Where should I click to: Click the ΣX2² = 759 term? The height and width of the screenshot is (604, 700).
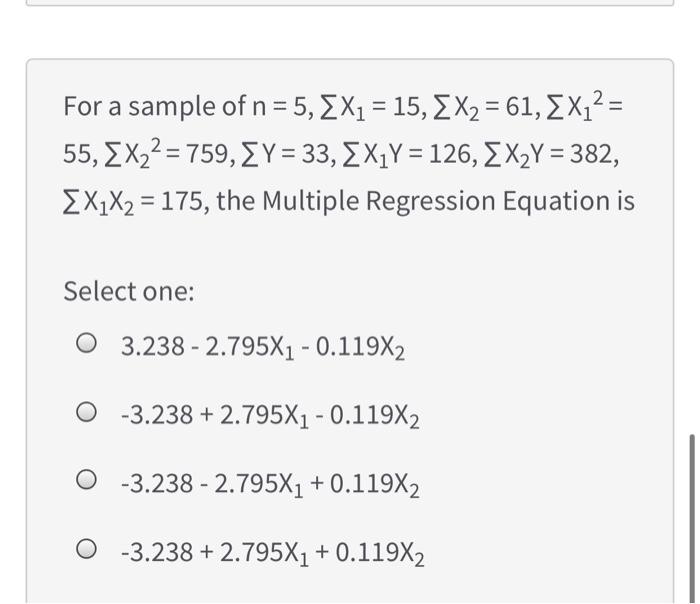[x=167, y=153]
